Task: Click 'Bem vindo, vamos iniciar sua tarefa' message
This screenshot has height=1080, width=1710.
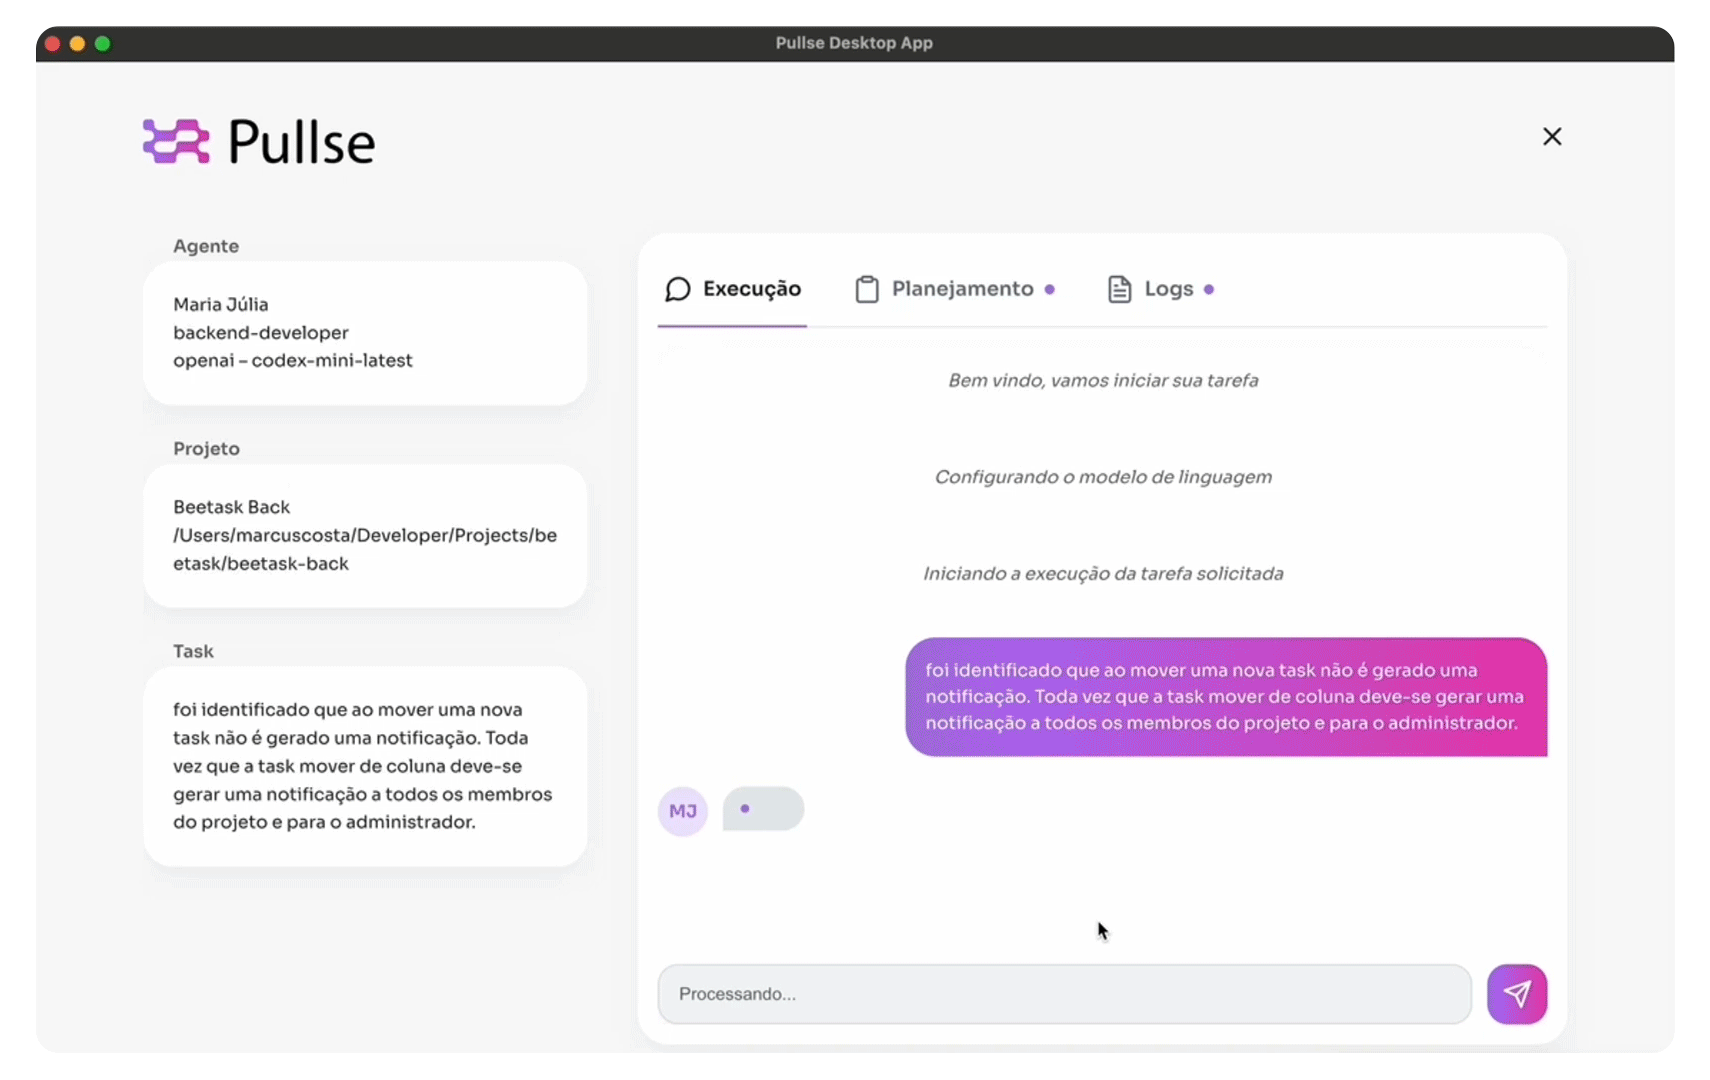Action: pos(1103,380)
